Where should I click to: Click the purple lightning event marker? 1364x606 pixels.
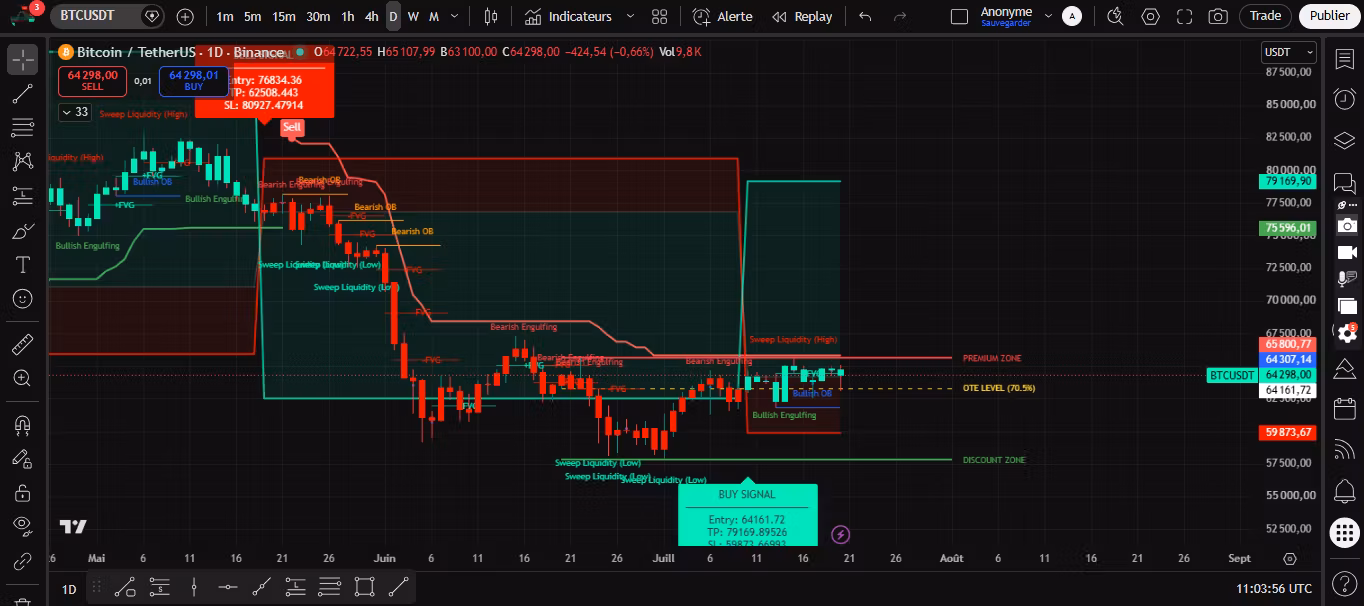click(840, 535)
